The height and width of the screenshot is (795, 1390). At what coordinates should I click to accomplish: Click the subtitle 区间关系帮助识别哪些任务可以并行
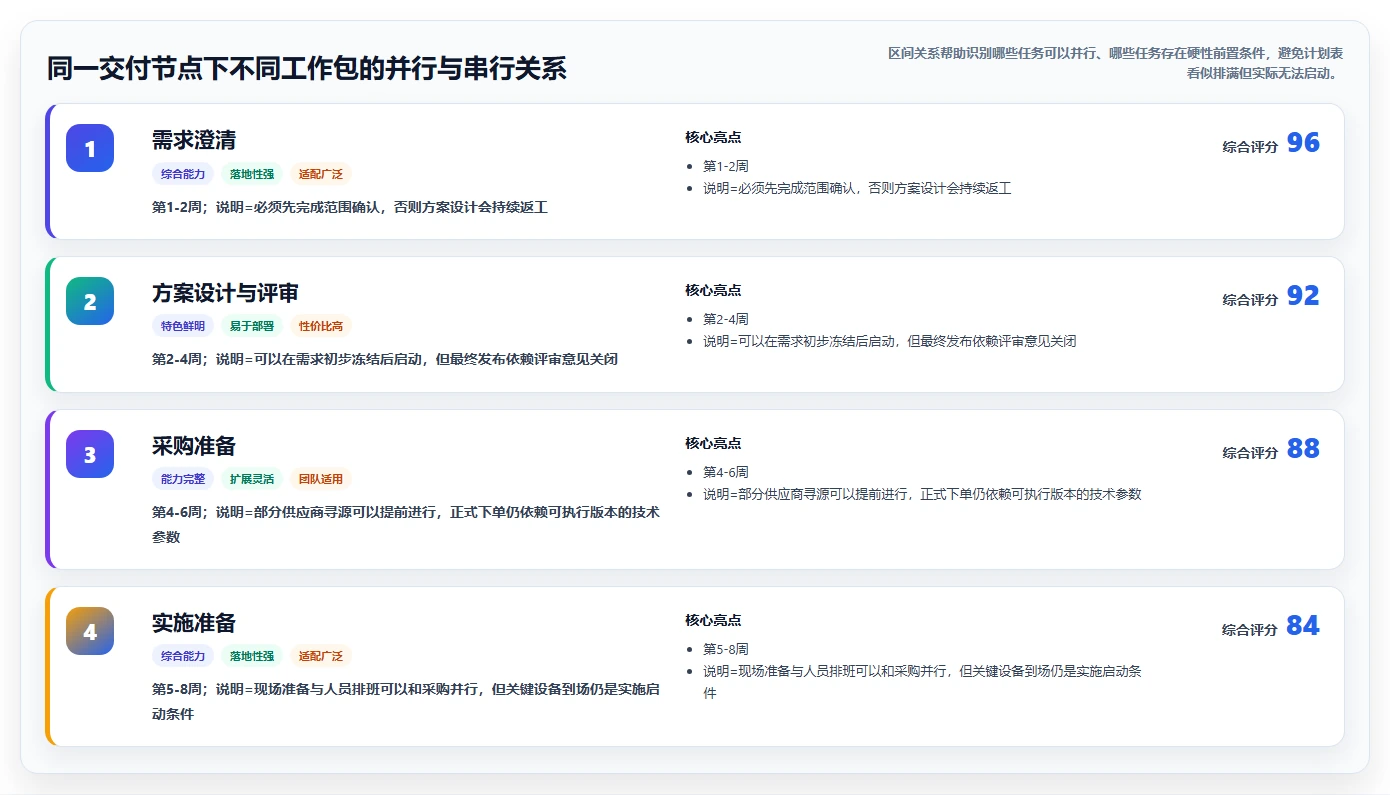(x=1115, y=63)
